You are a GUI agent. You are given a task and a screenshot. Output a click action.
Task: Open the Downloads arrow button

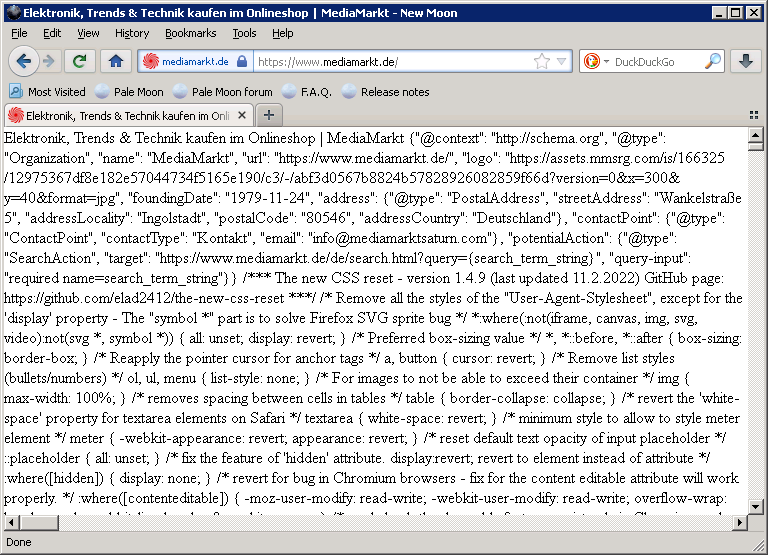coord(745,61)
